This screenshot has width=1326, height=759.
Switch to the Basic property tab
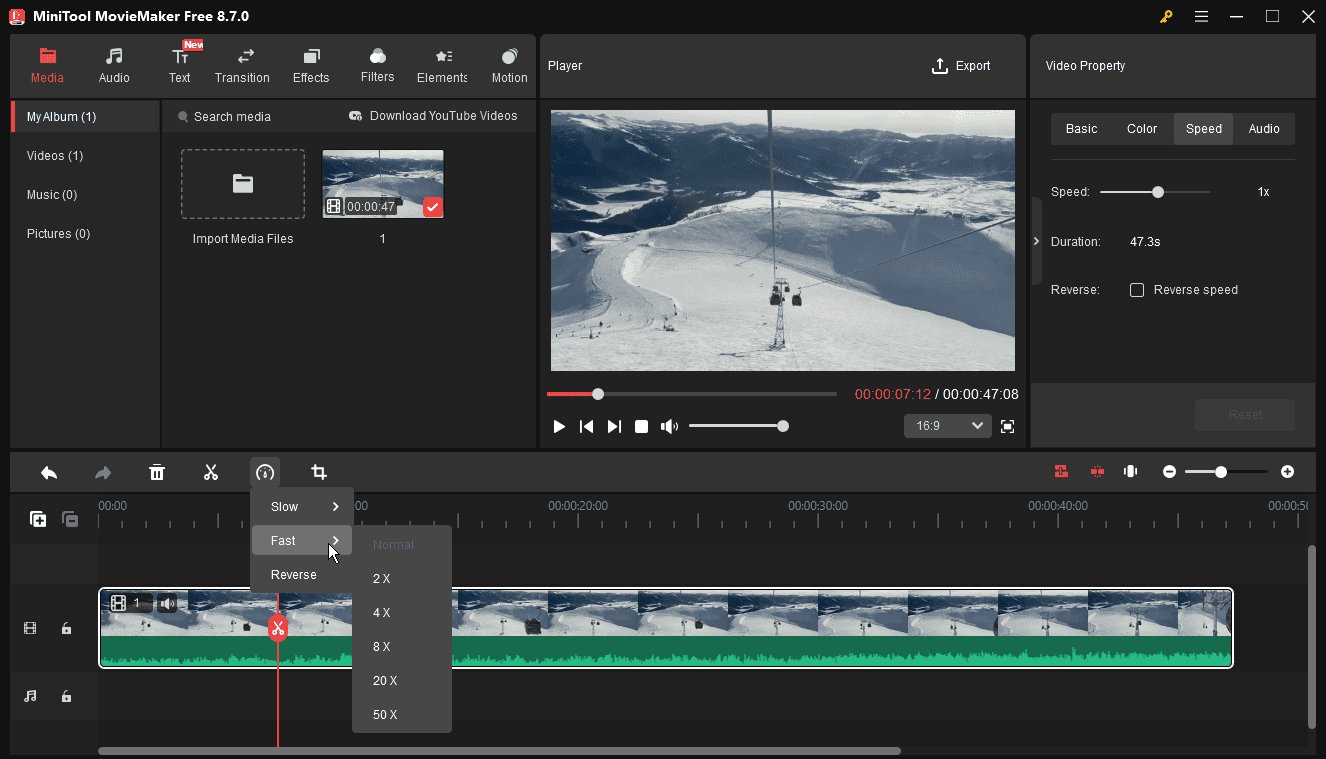(x=1081, y=129)
